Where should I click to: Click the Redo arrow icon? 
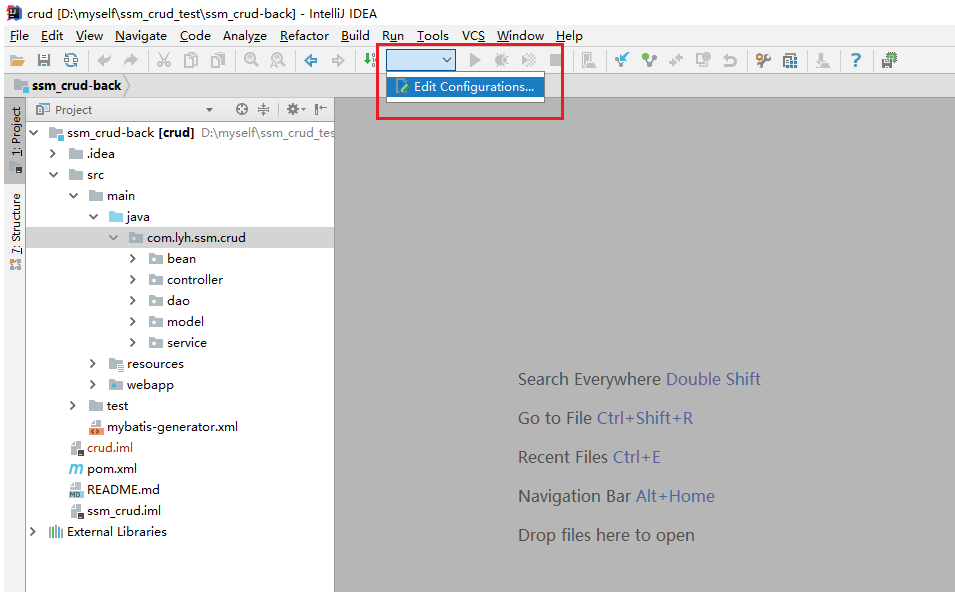[131, 60]
